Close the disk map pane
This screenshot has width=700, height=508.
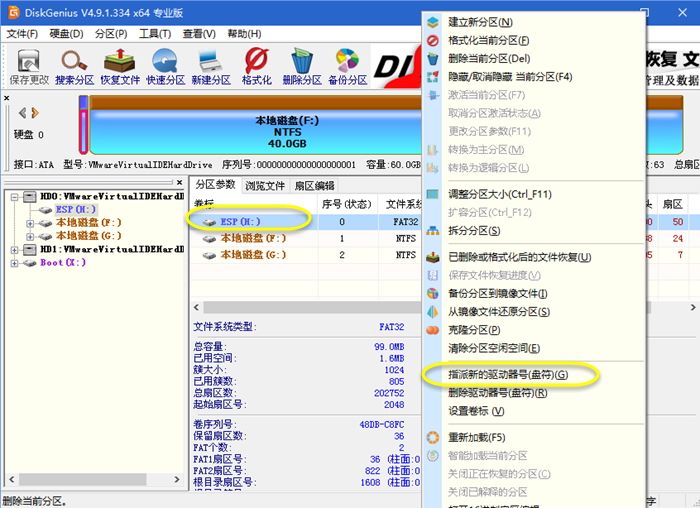[x=7, y=98]
